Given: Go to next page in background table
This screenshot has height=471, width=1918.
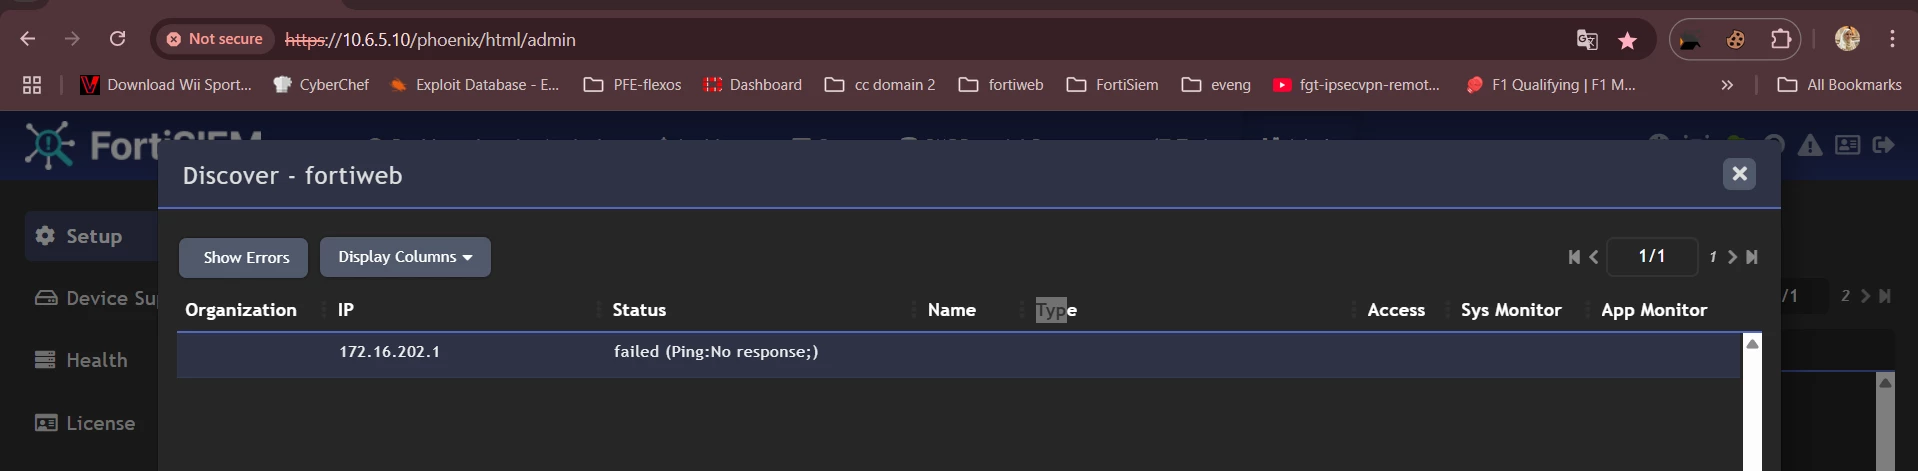Looking at the screenshot, I should [1865, 296].
